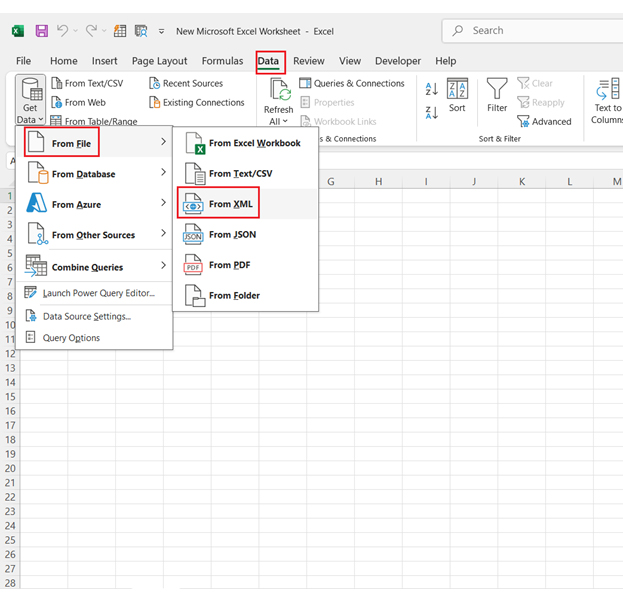The width and height of the screenshot is (623, 602).
Task: Open the Customize Quick Access Toolbar dropdown
Action: click(x=161, y=31)
